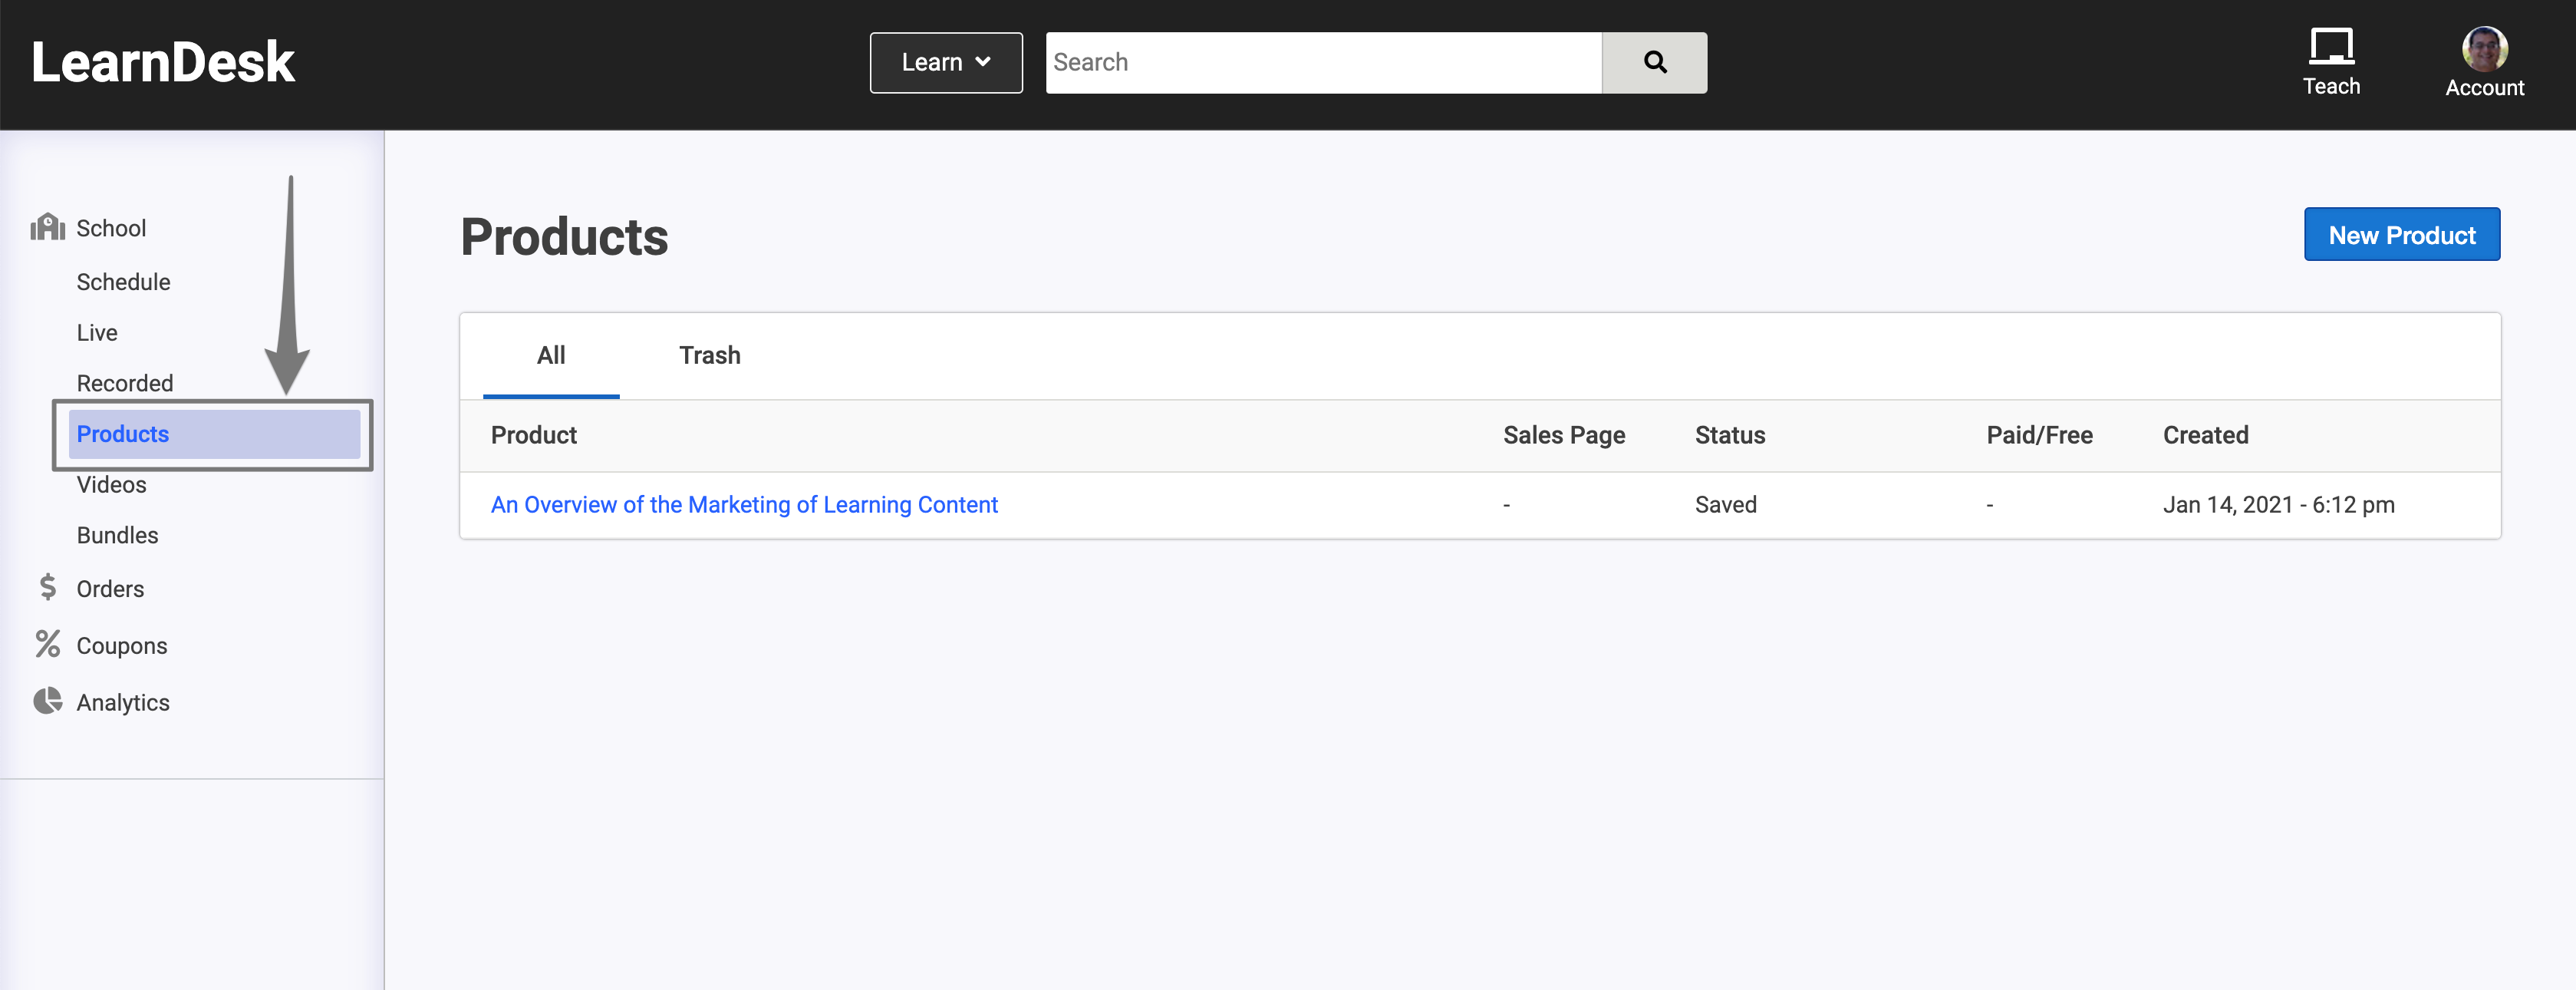The image size is (2576, 990).
Task: Open Bundles in the sidebar
Action: point(117,535)
